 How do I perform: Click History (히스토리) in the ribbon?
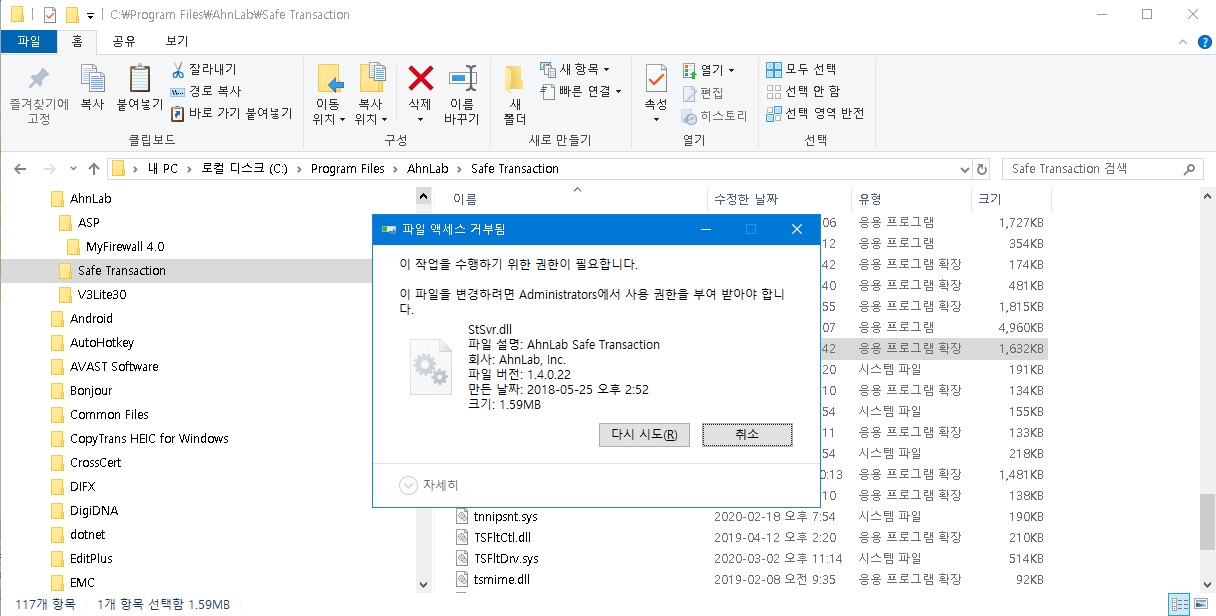click(714, 115)
